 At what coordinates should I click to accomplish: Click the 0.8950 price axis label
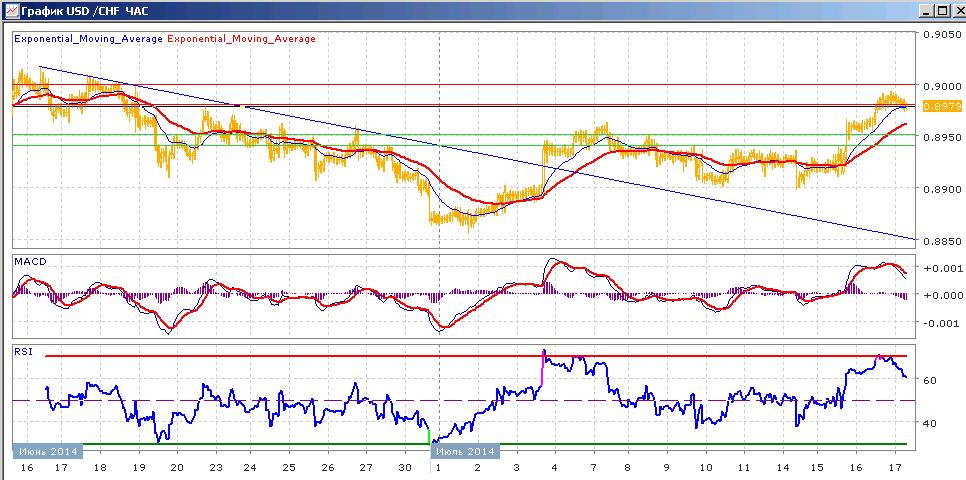pyautogui.click(x=943, y=137)
